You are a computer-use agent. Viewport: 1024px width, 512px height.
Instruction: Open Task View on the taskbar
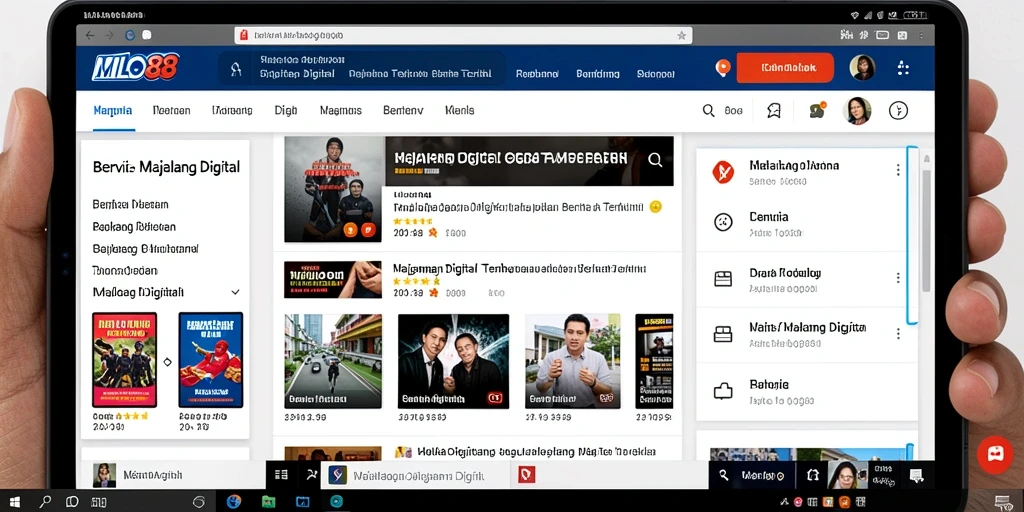click(72, 502)
